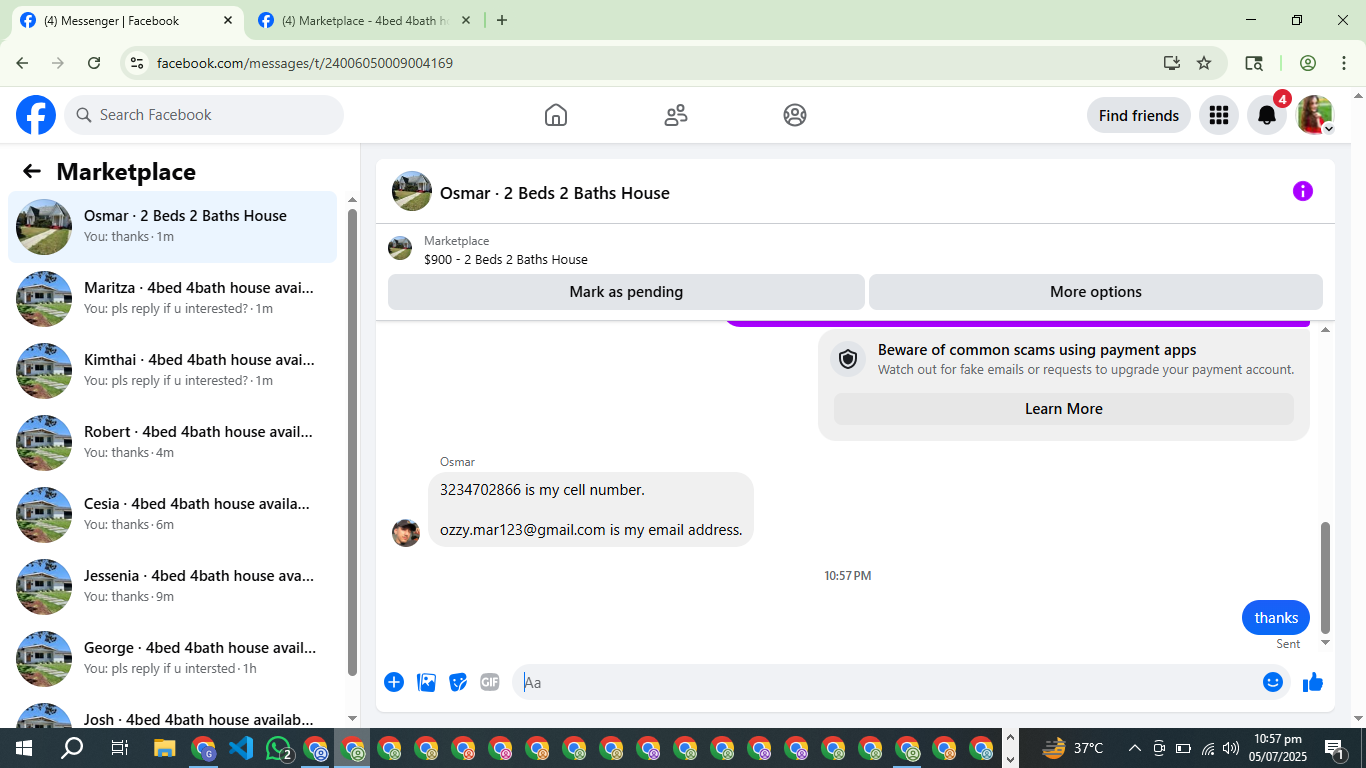The width and height of the screenshot is (1366, 768).
Task: Click the shield scam warning icon
Action: (x=848, y=359)
